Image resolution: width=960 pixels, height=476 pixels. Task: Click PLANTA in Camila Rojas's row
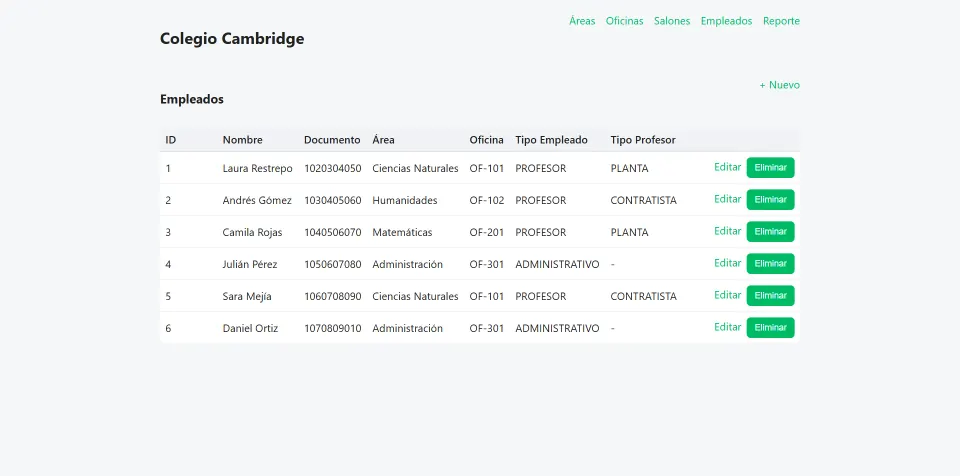pyautogui.click(x=629, y=232)
